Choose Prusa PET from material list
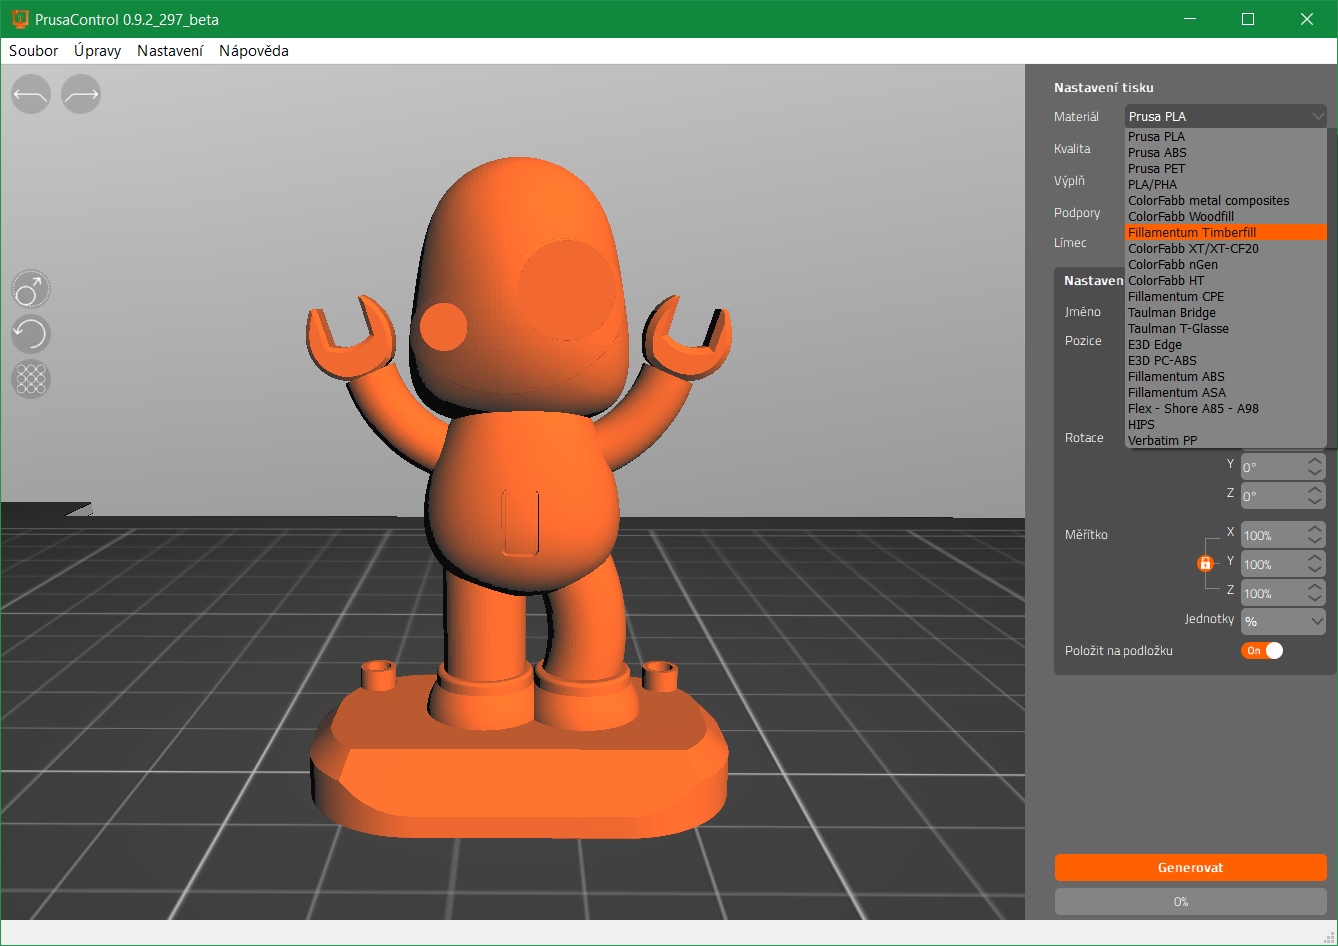The width and height of the screenshot is (1338, 946). point(1226,169)
